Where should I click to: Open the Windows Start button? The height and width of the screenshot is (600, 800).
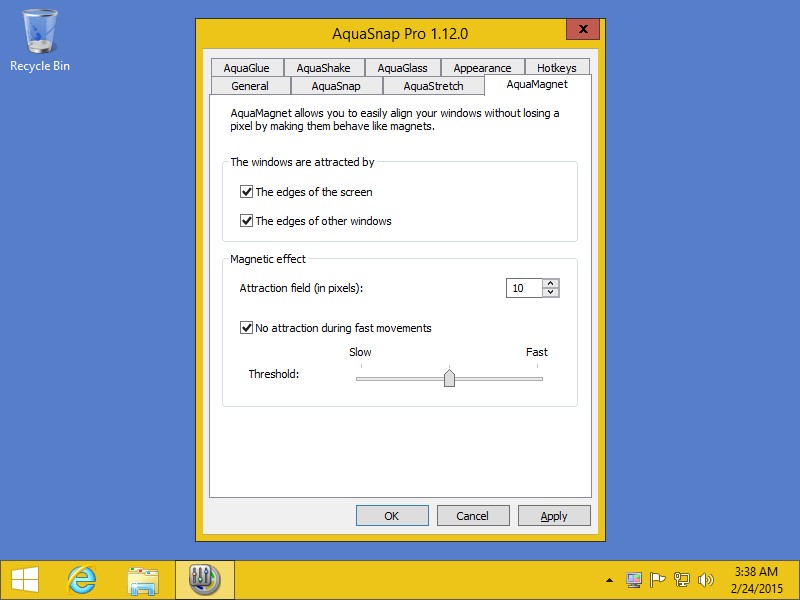pos(24,580)
